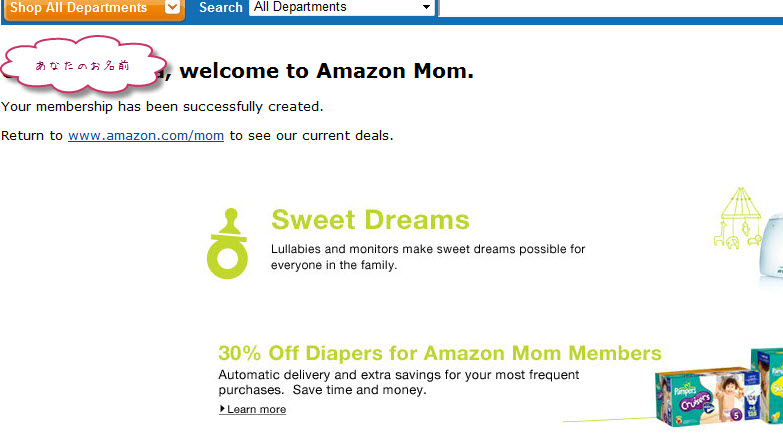The image size is (783, 443).
Task: Expand the All Departments search category dropdown
Action: [x=342, y=7]
